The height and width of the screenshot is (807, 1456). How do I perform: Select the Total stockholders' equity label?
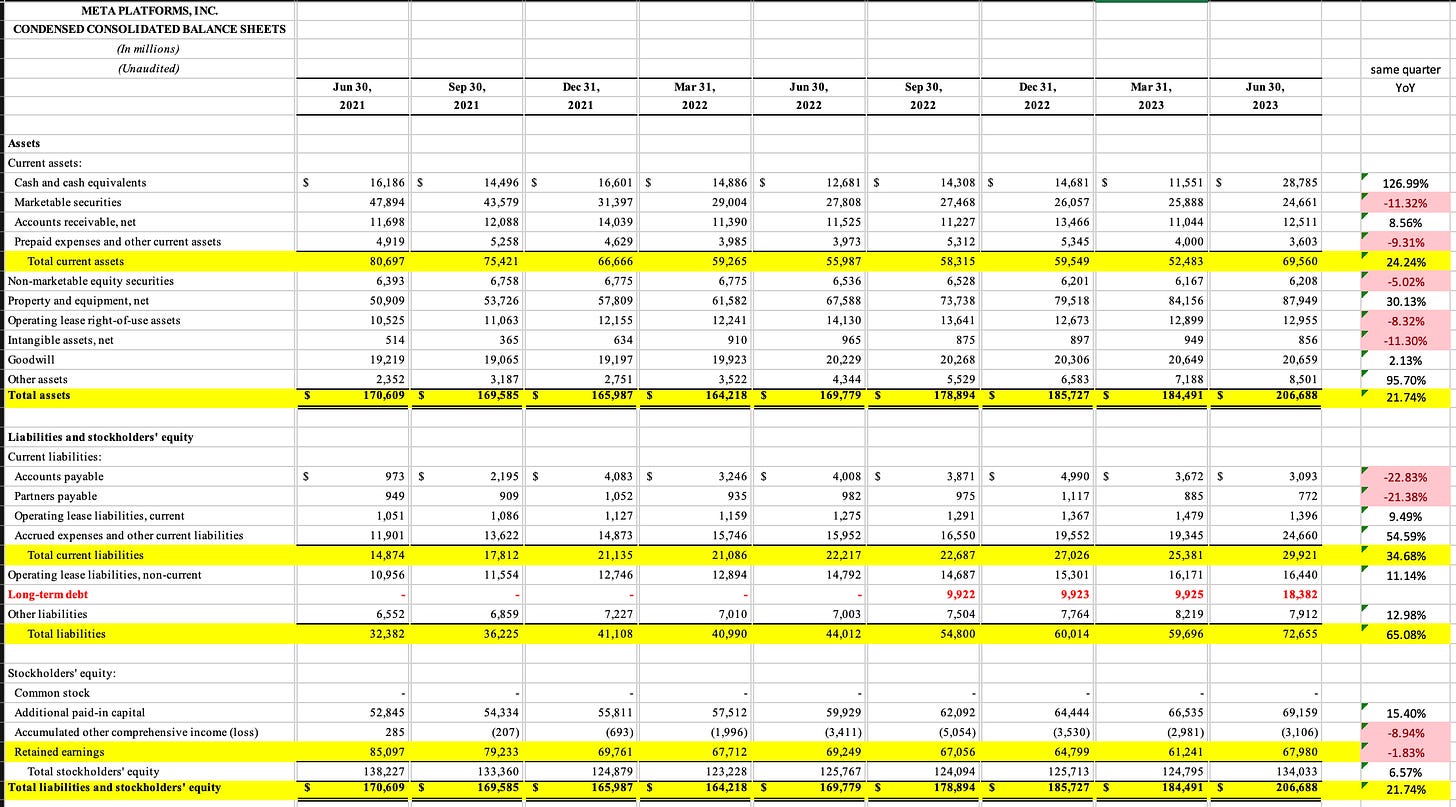(93, 771)
